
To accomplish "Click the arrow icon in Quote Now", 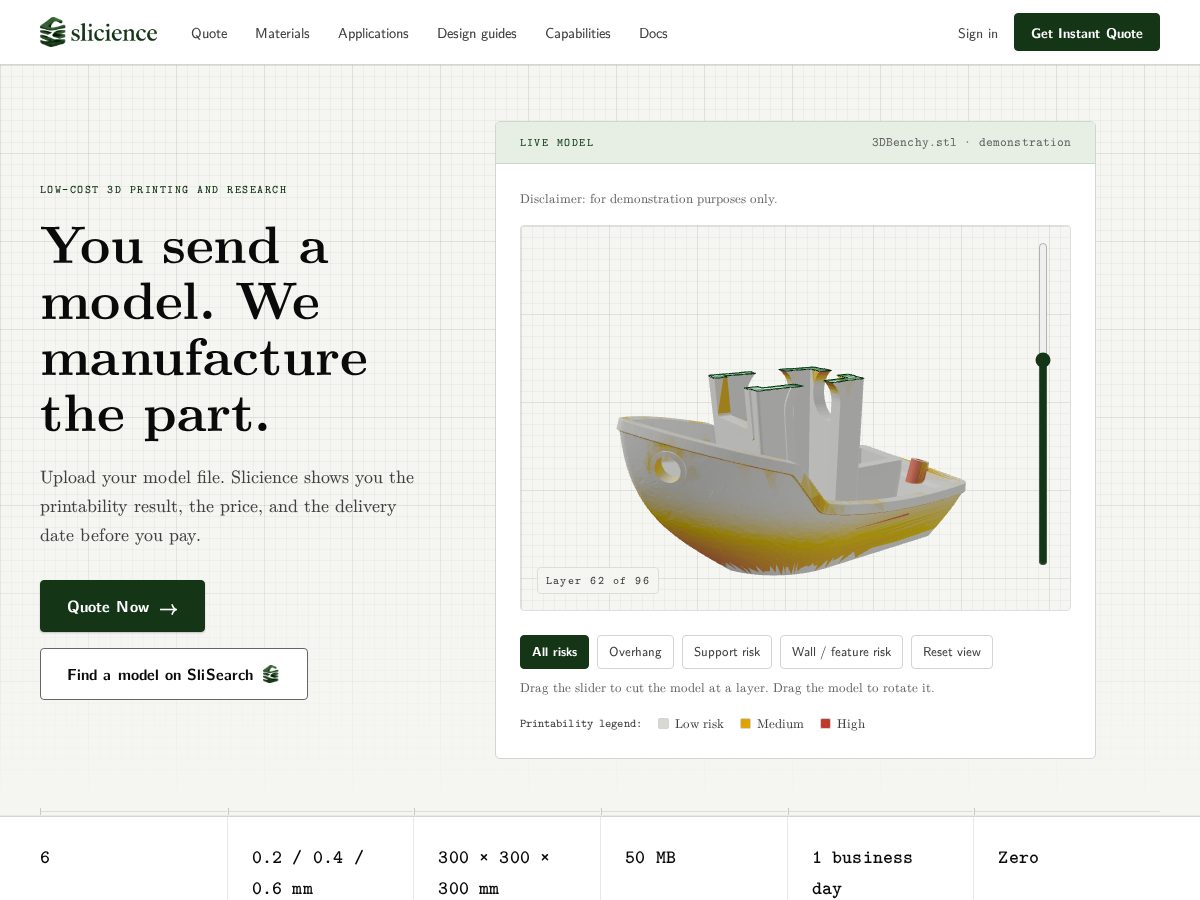I will coord(168,608).
